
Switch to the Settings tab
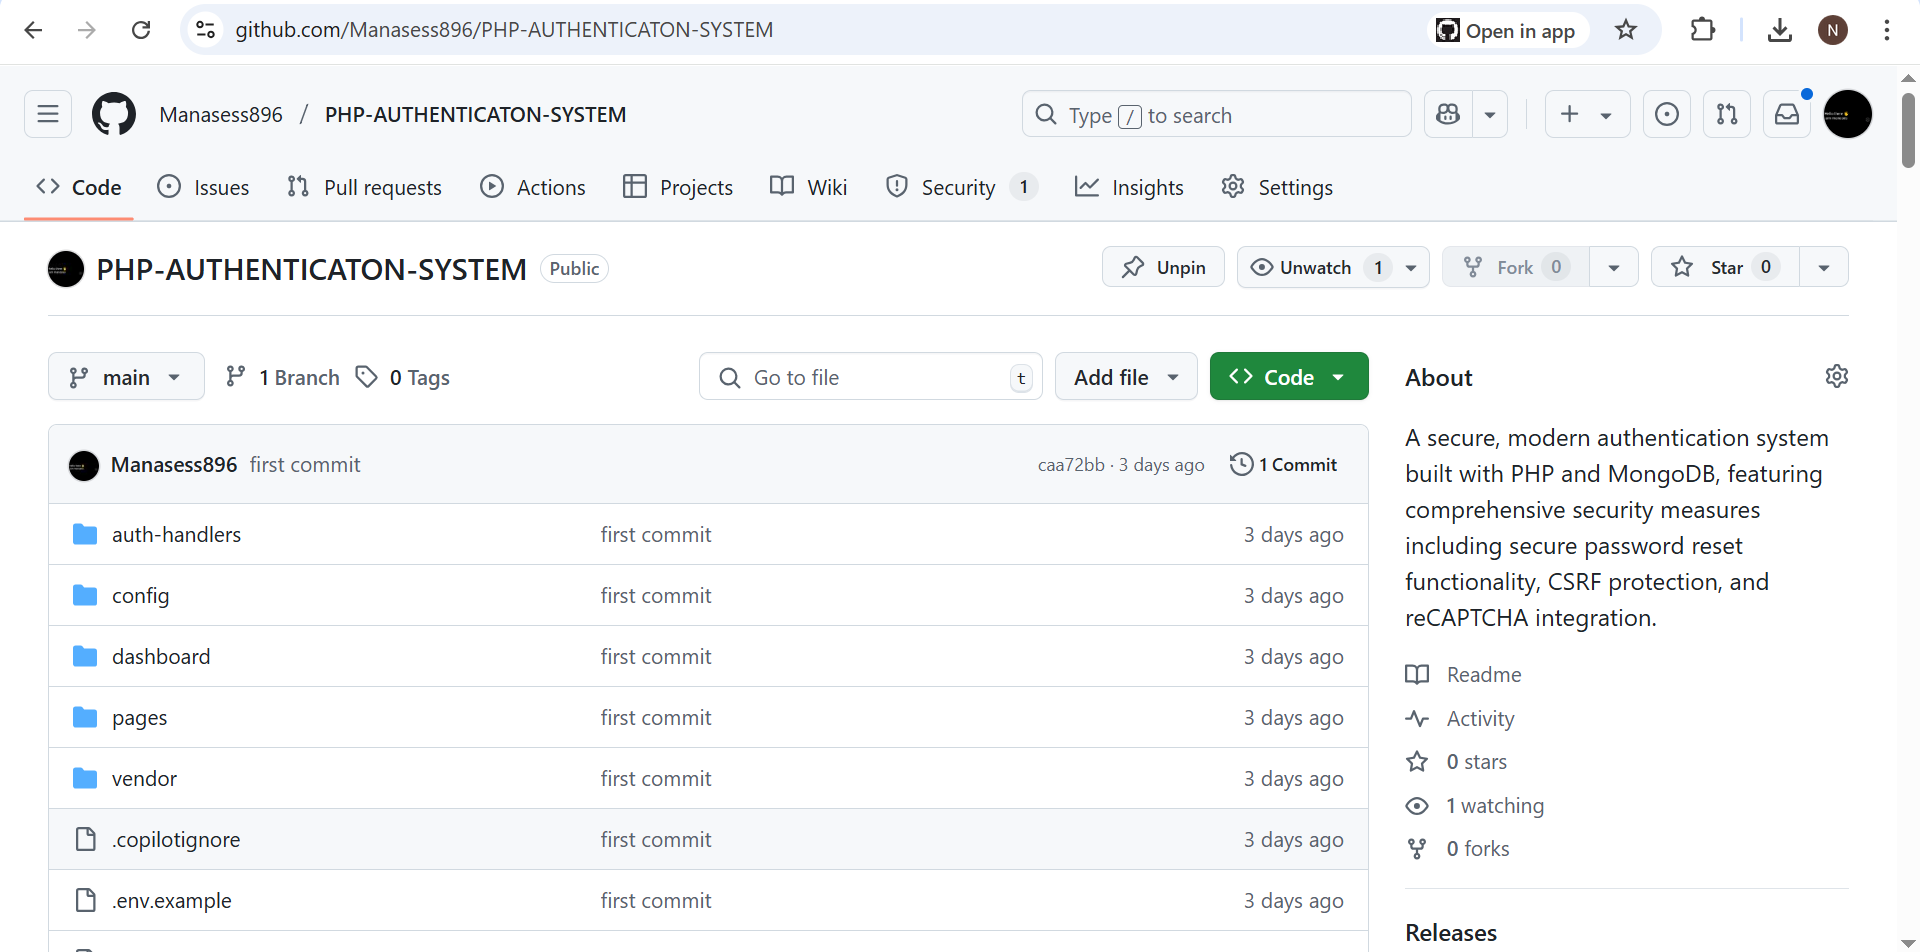[1277, 187]
